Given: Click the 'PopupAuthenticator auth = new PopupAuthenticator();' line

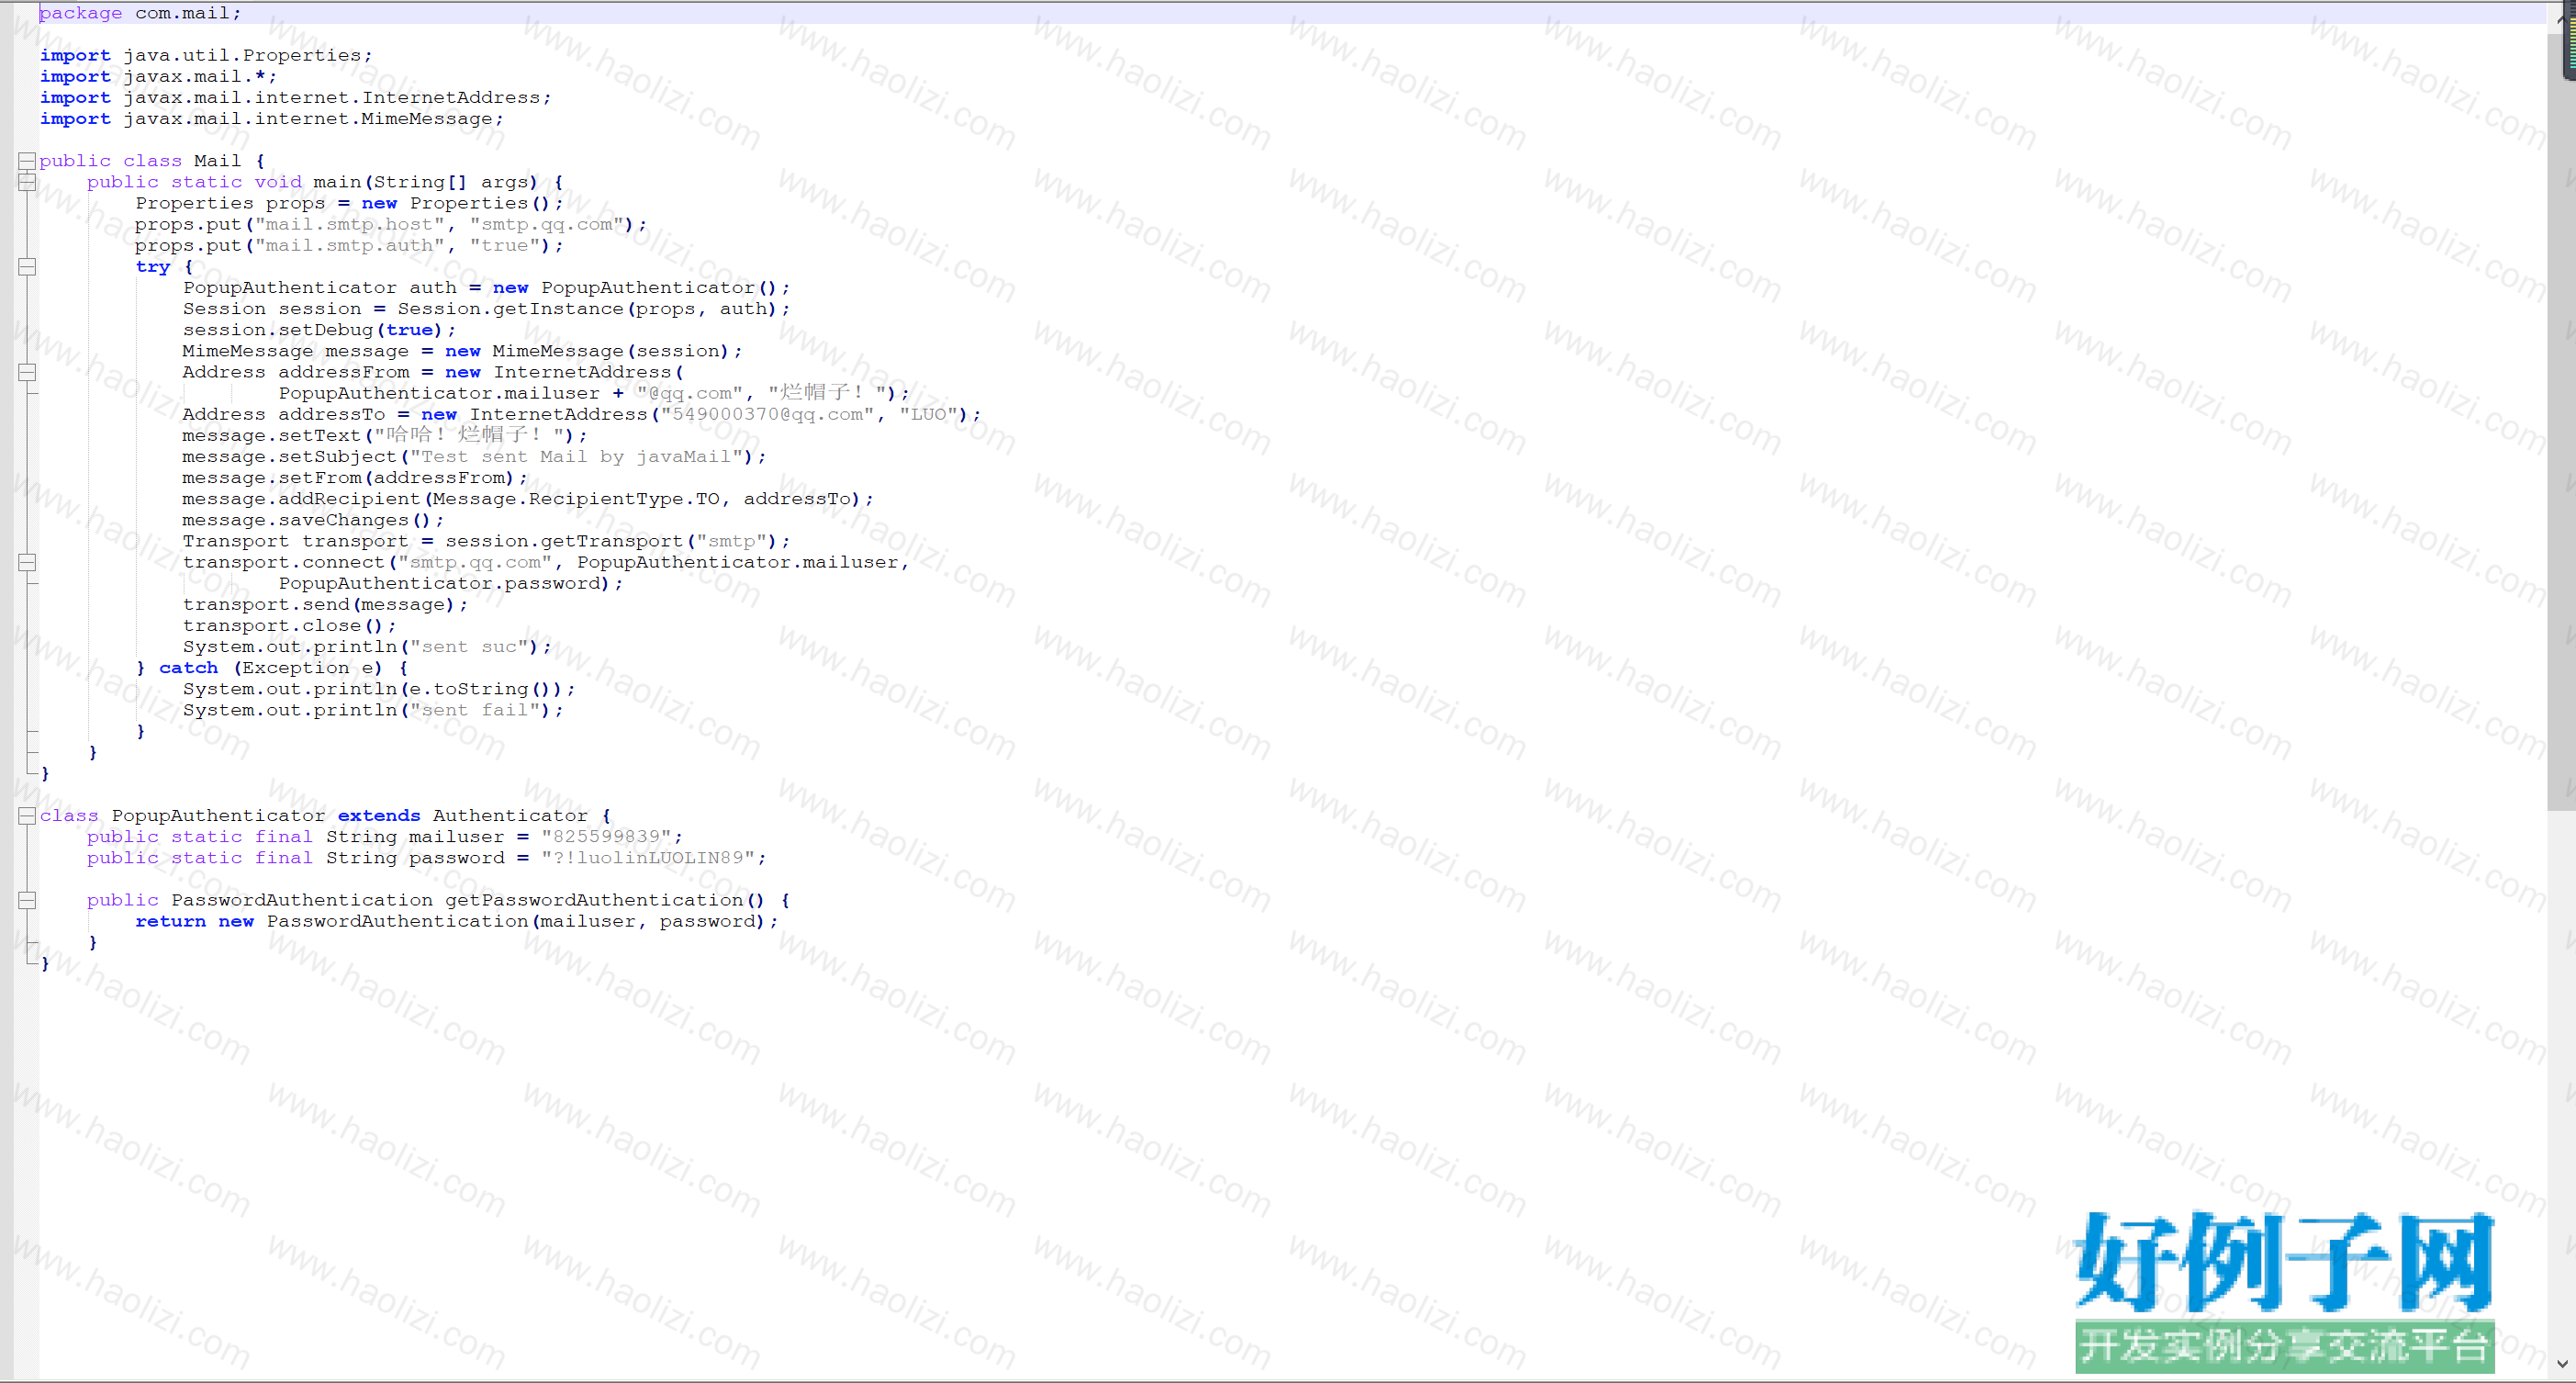Looking at the screenshot, I should click(487, 288).
